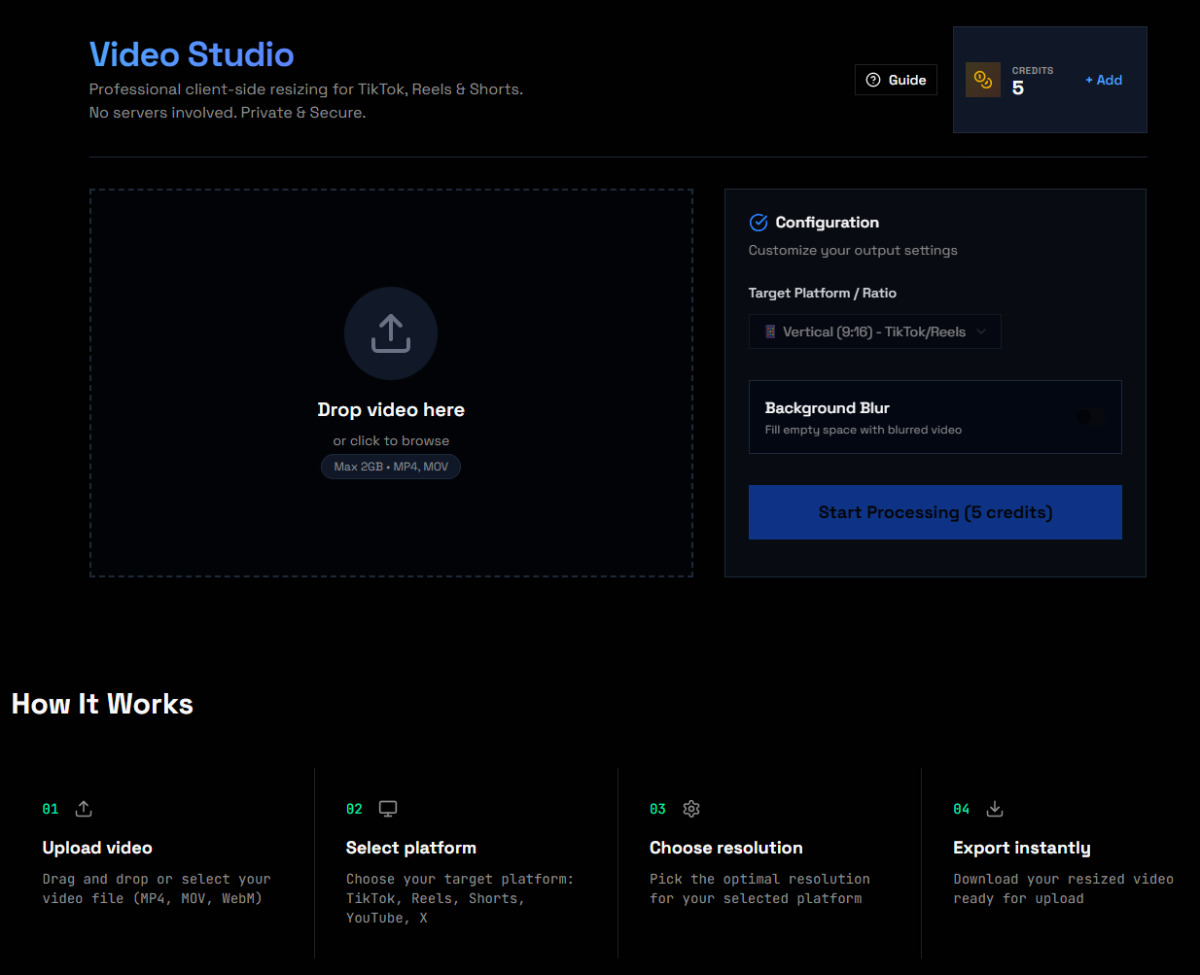Click the phone icon in platform selector
This screenshot has height=975, width=1200.
770,332
